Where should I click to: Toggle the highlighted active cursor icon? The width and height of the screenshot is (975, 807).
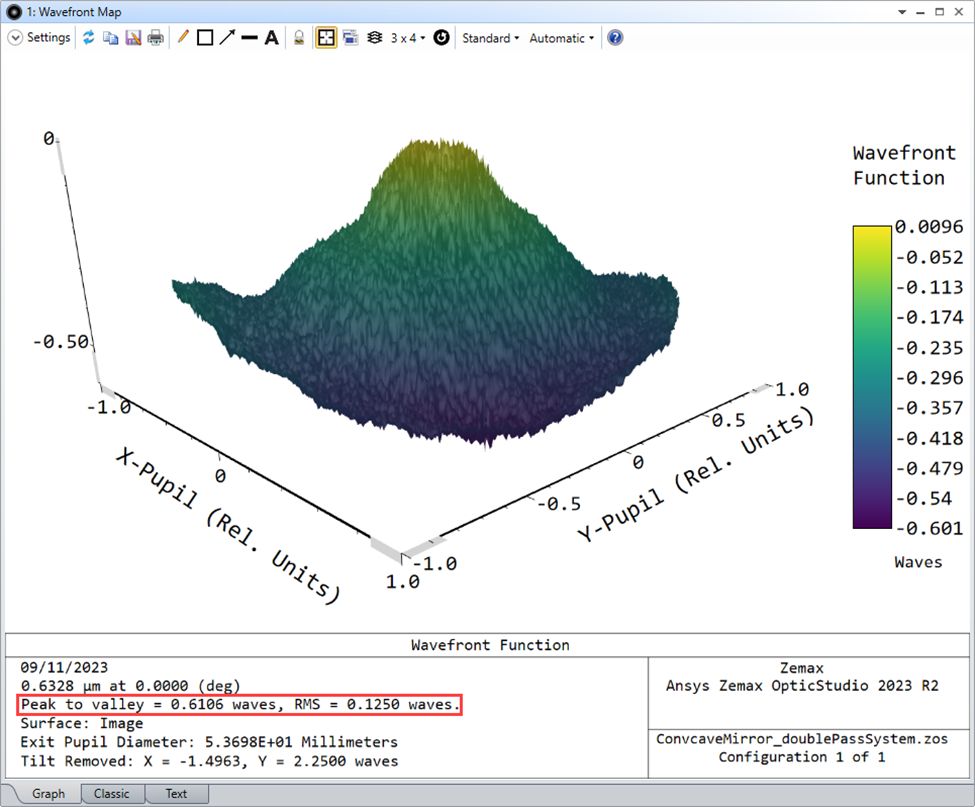(326, 38)
